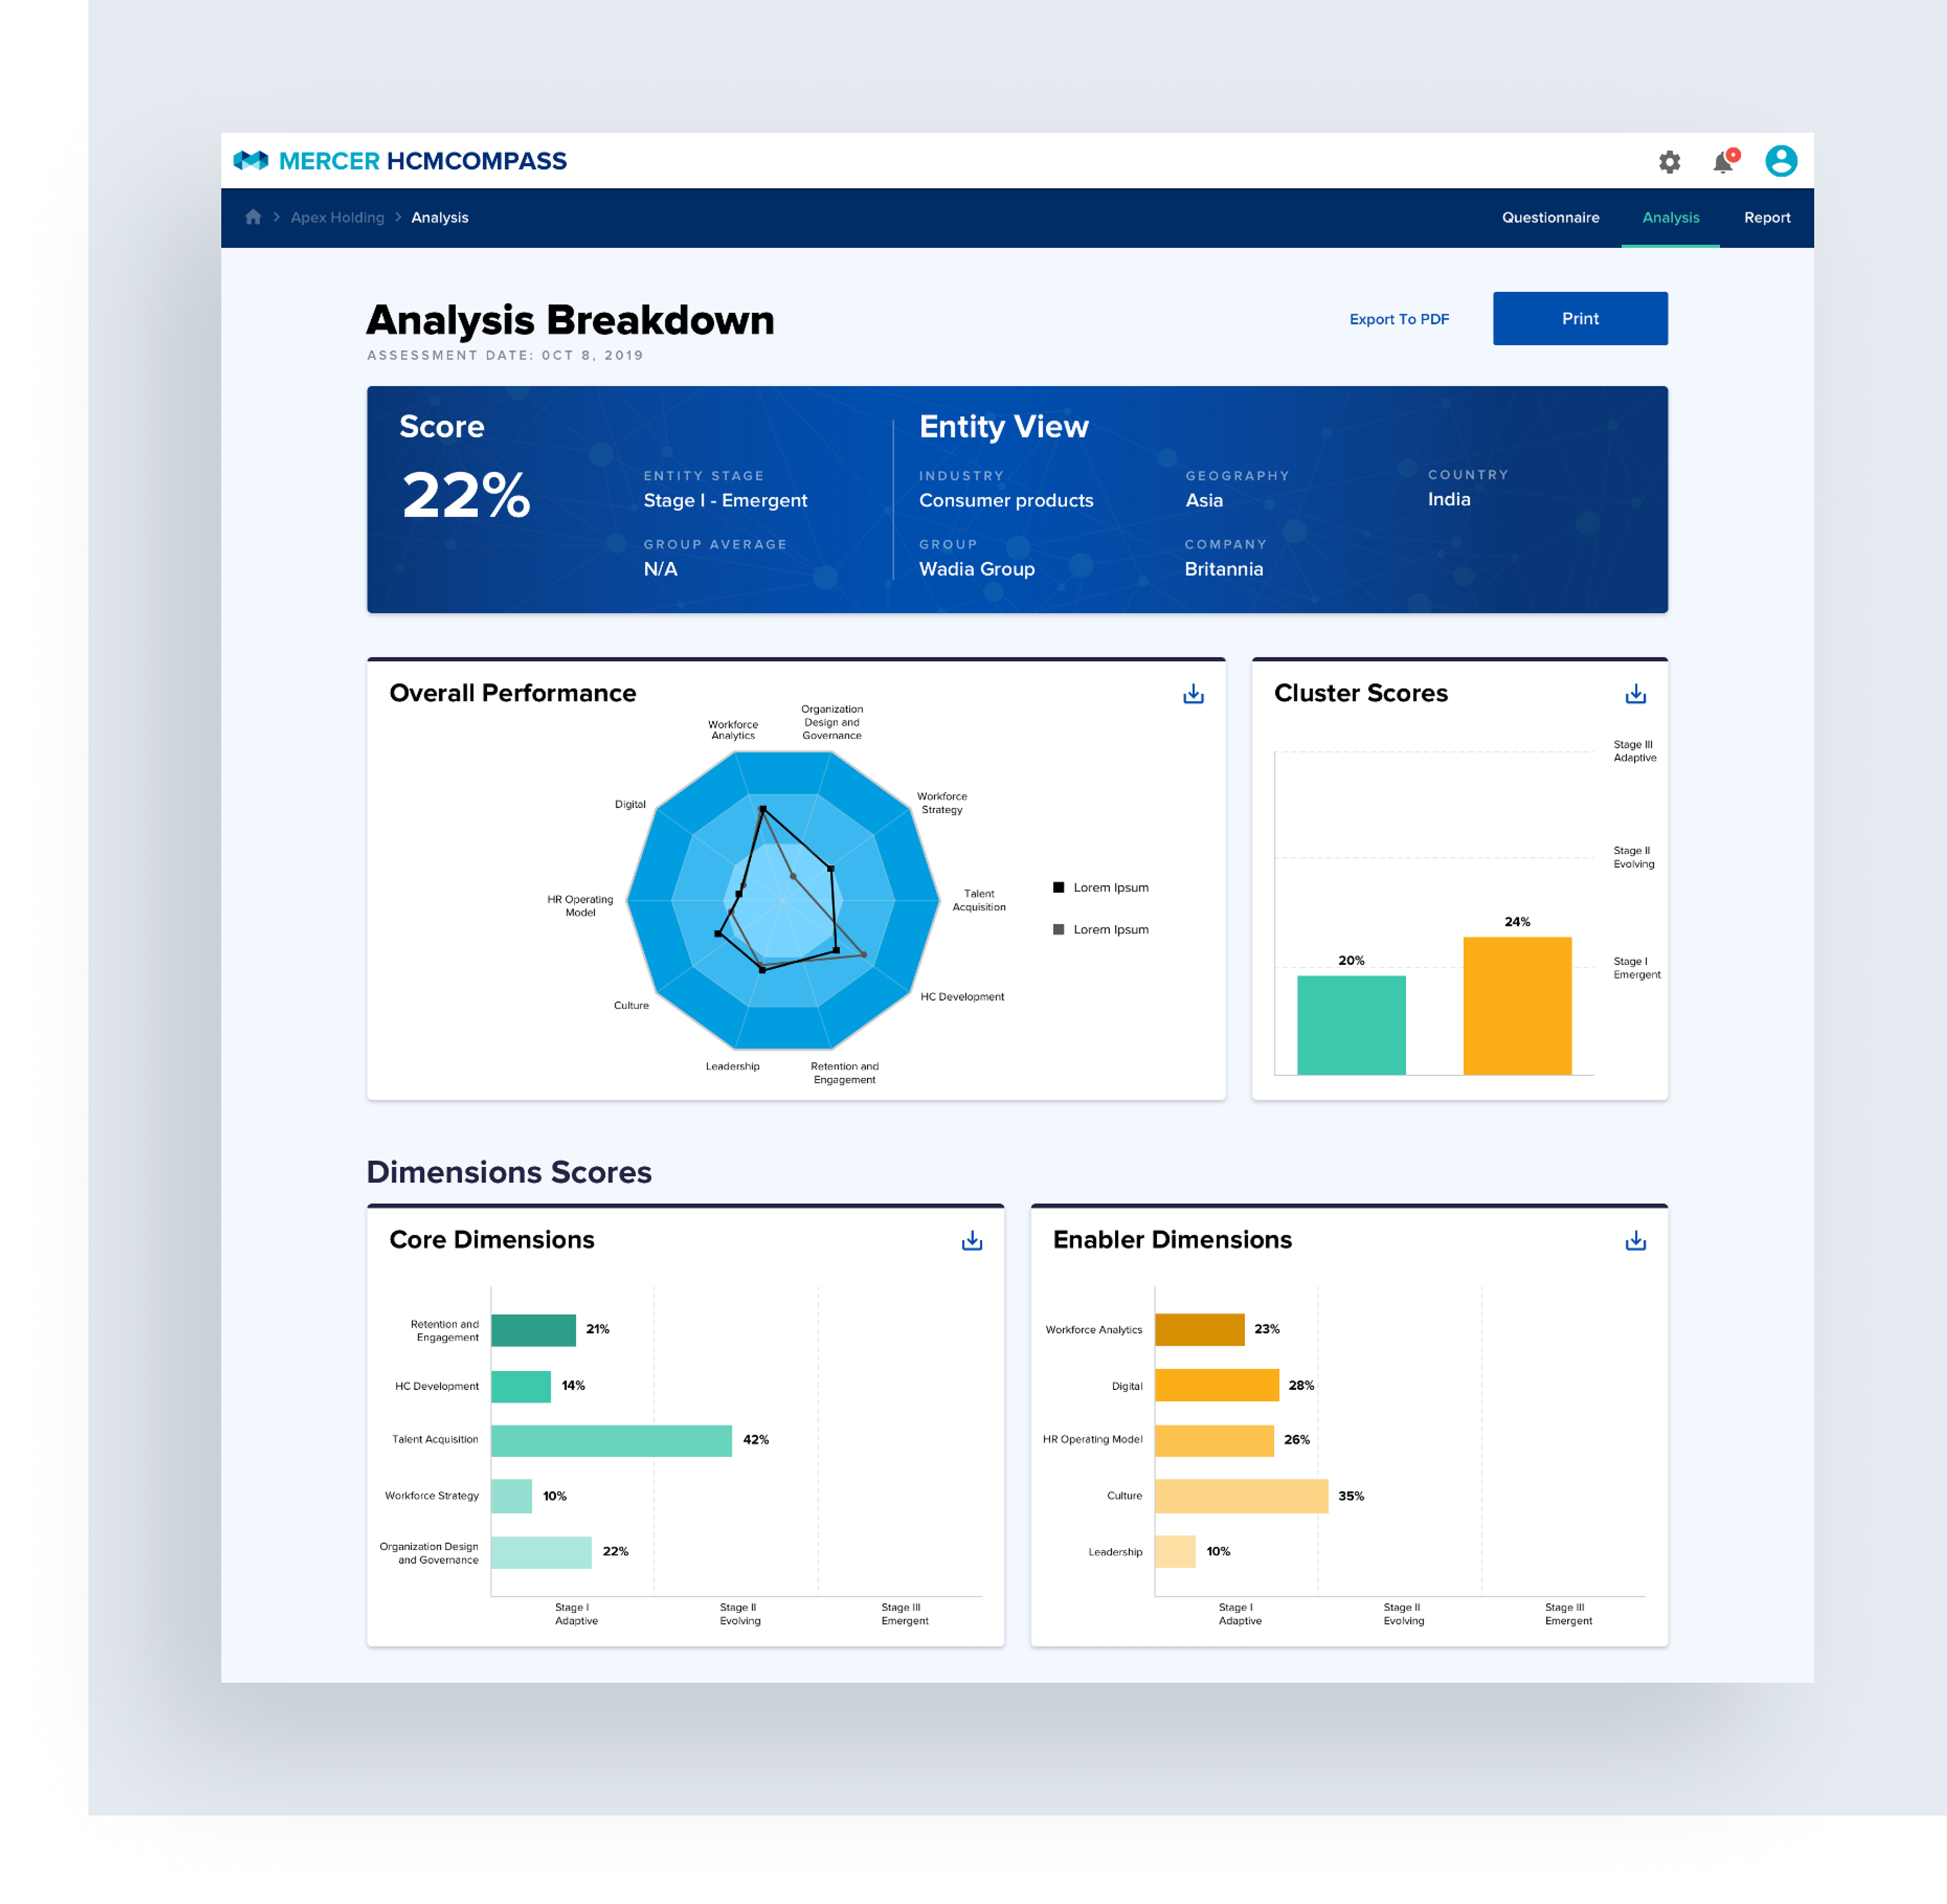Click the Mercer HCMCompass logo

coord(400,161)
